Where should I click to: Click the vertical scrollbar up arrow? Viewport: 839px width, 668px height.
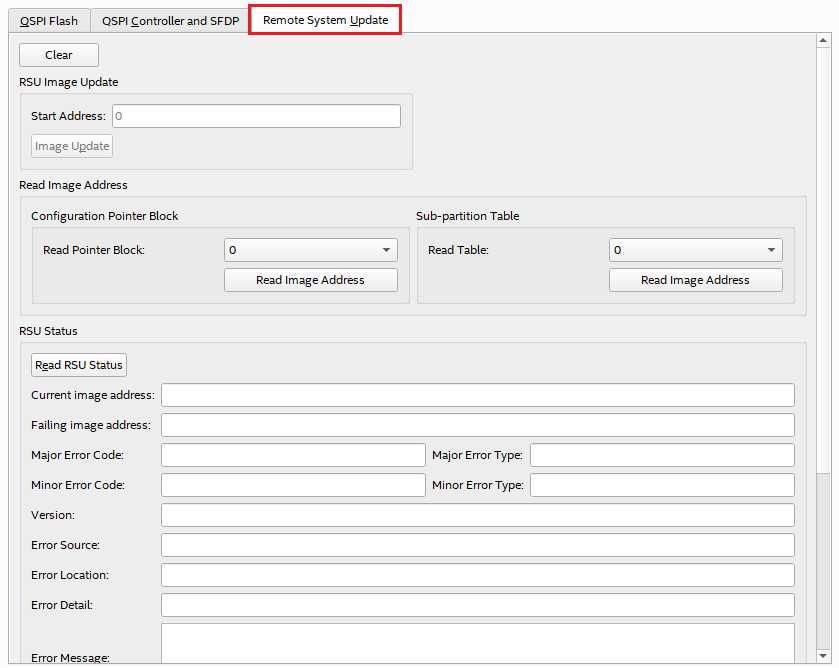[823, 41]
